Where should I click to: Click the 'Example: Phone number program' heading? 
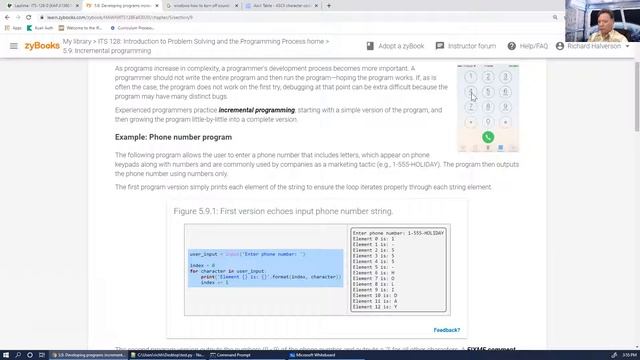[173, 137]
